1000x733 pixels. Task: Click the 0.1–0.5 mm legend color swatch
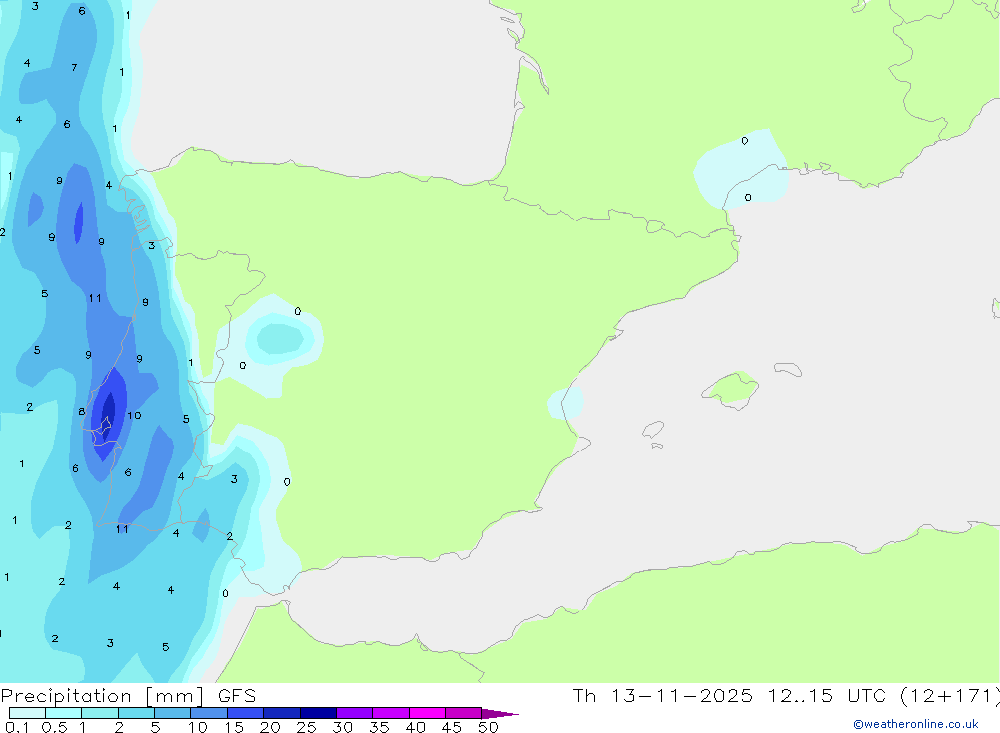(27, 713)
